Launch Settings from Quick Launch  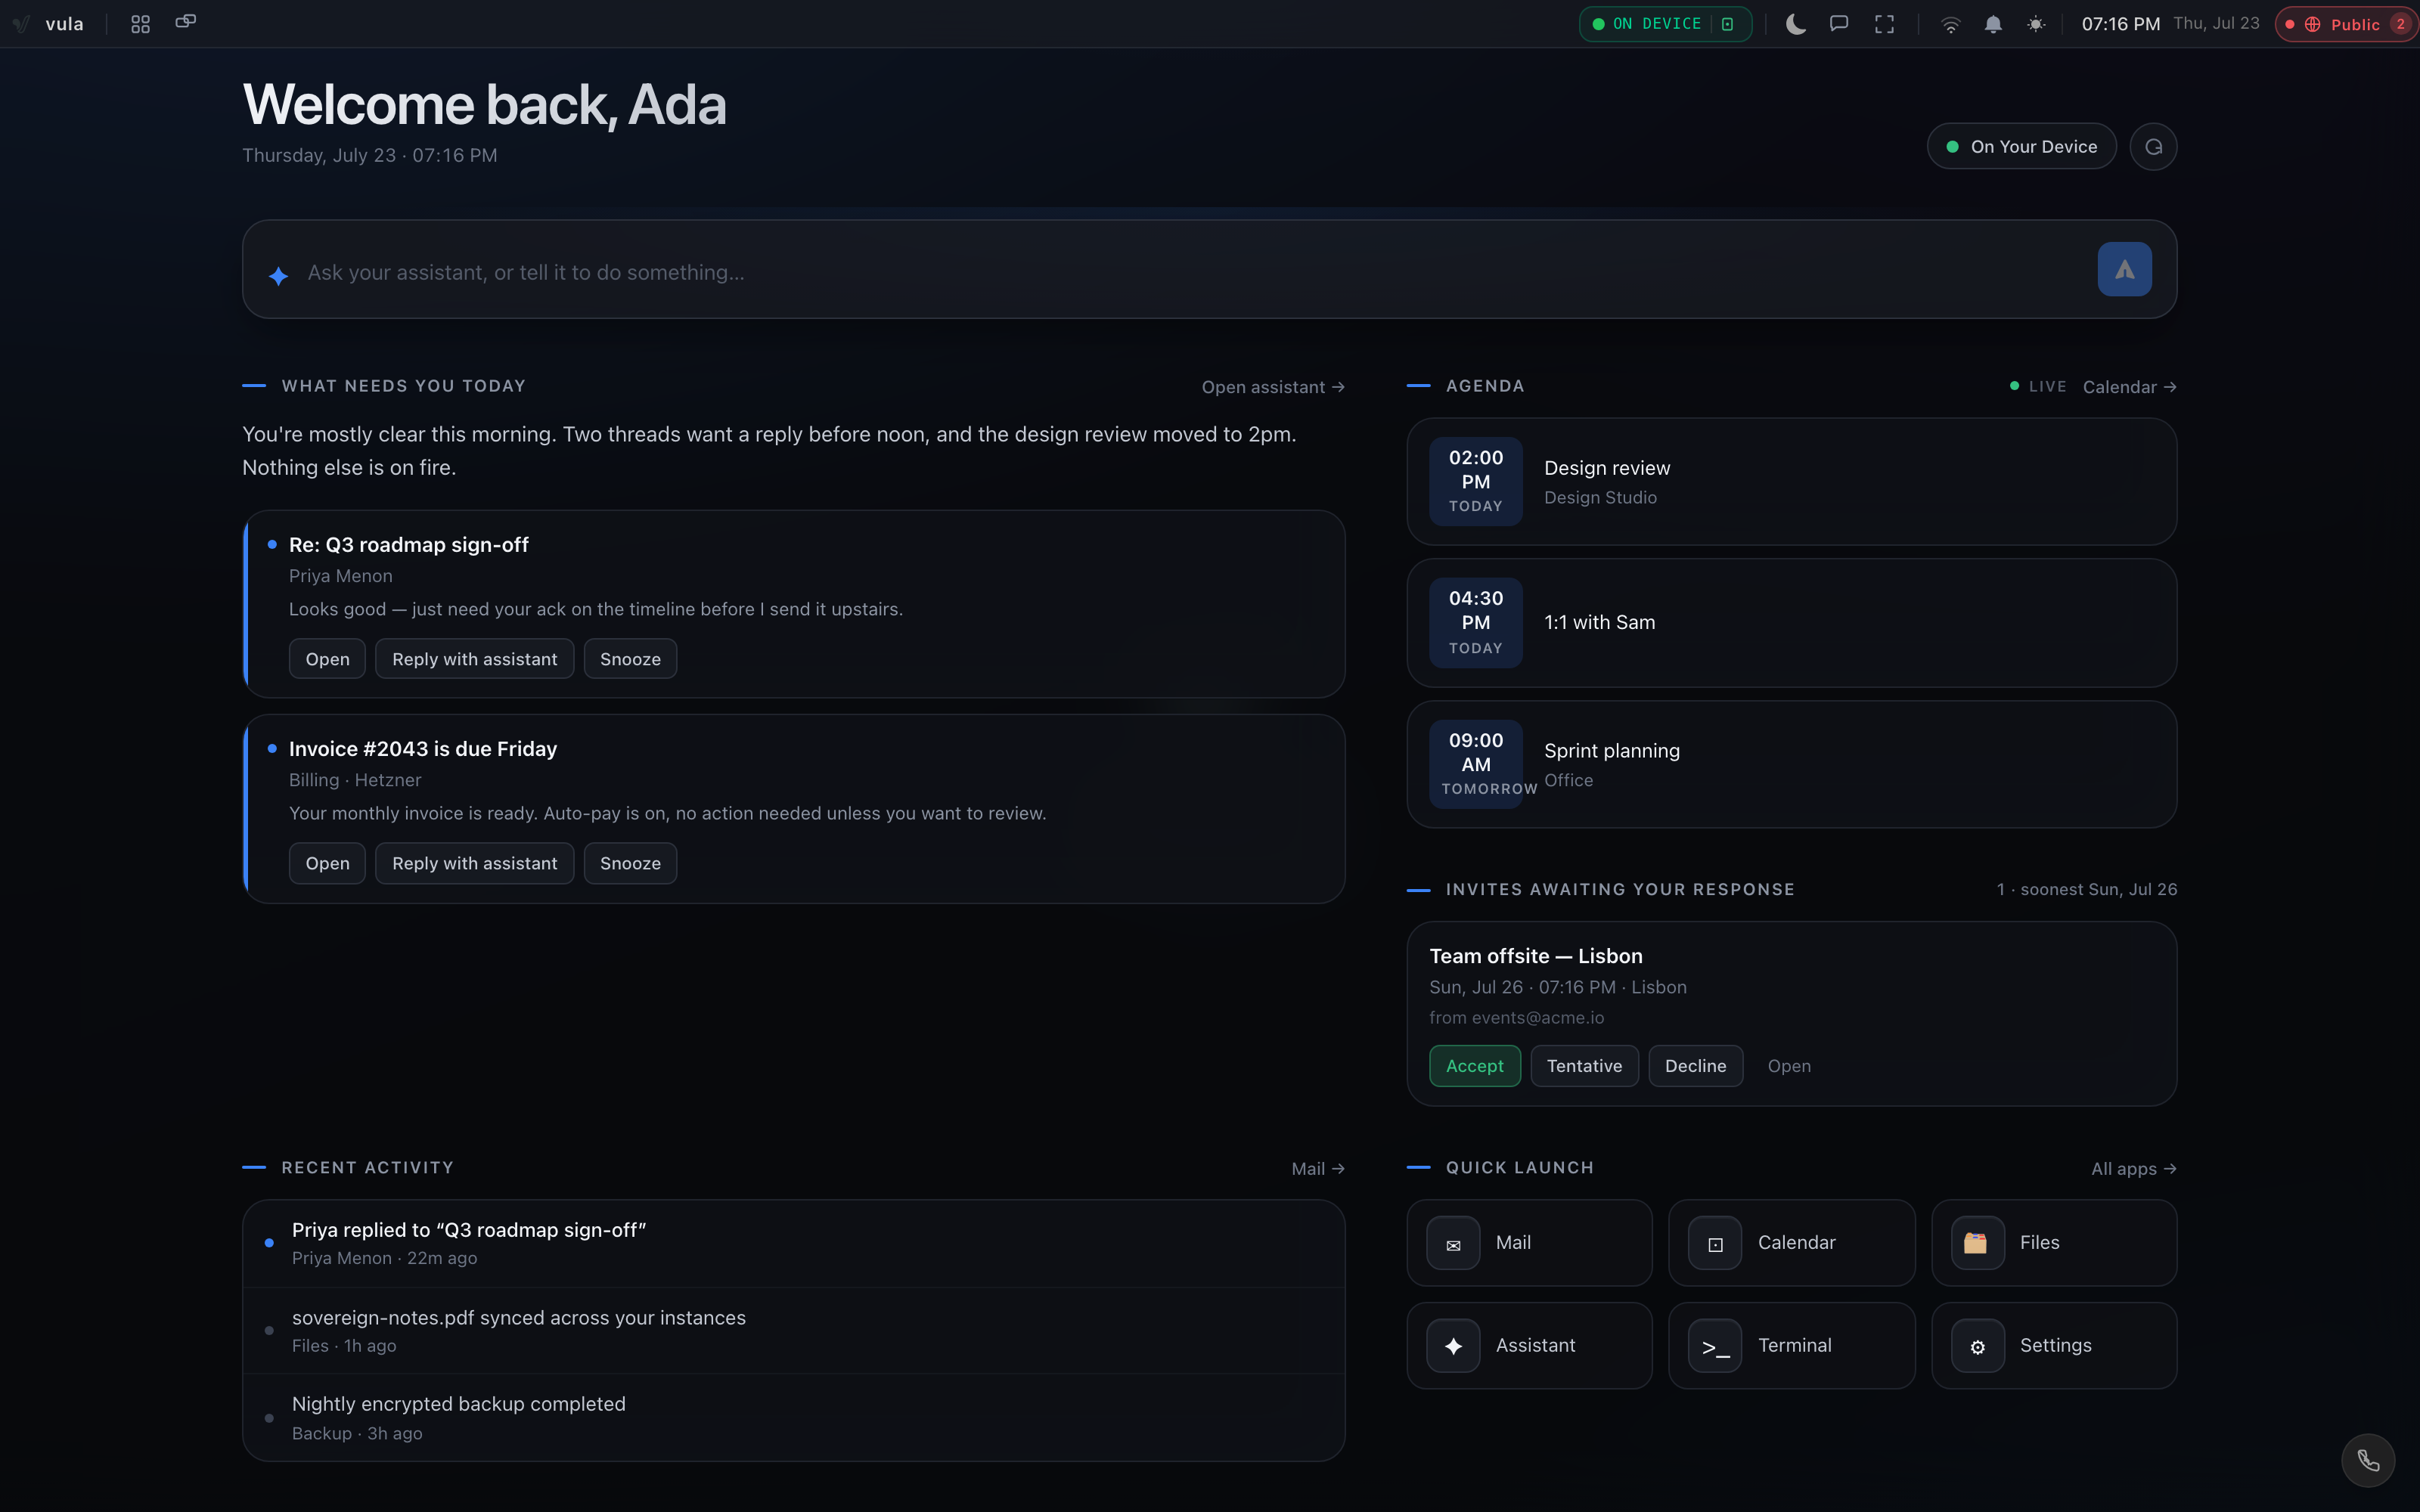click(x=2054, y=1346)
